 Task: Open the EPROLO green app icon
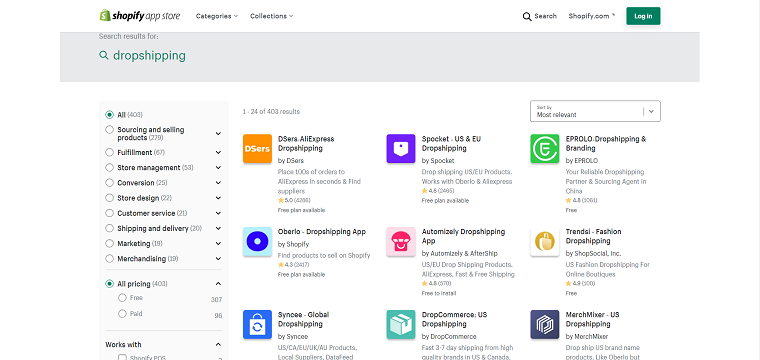point(545,148)
